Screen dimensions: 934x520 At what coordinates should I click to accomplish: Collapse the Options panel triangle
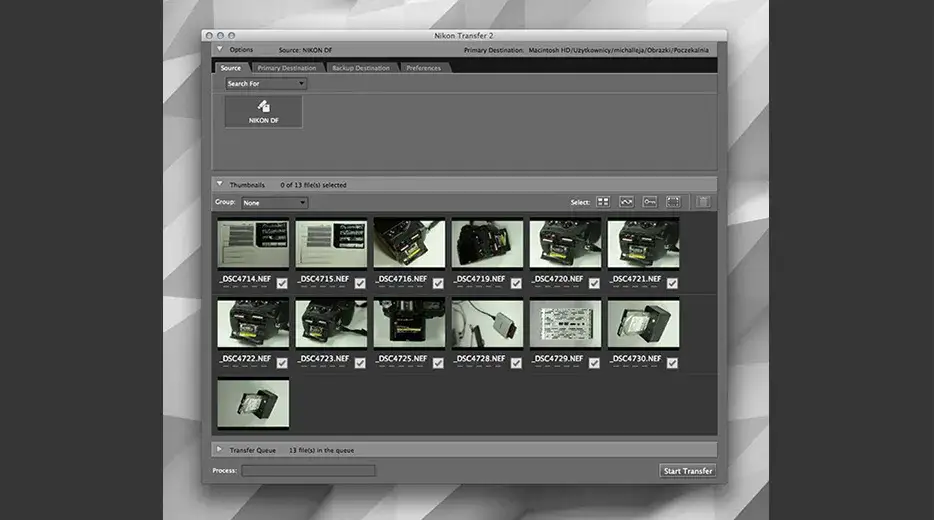pyautogui.click(x=219, y=49)
